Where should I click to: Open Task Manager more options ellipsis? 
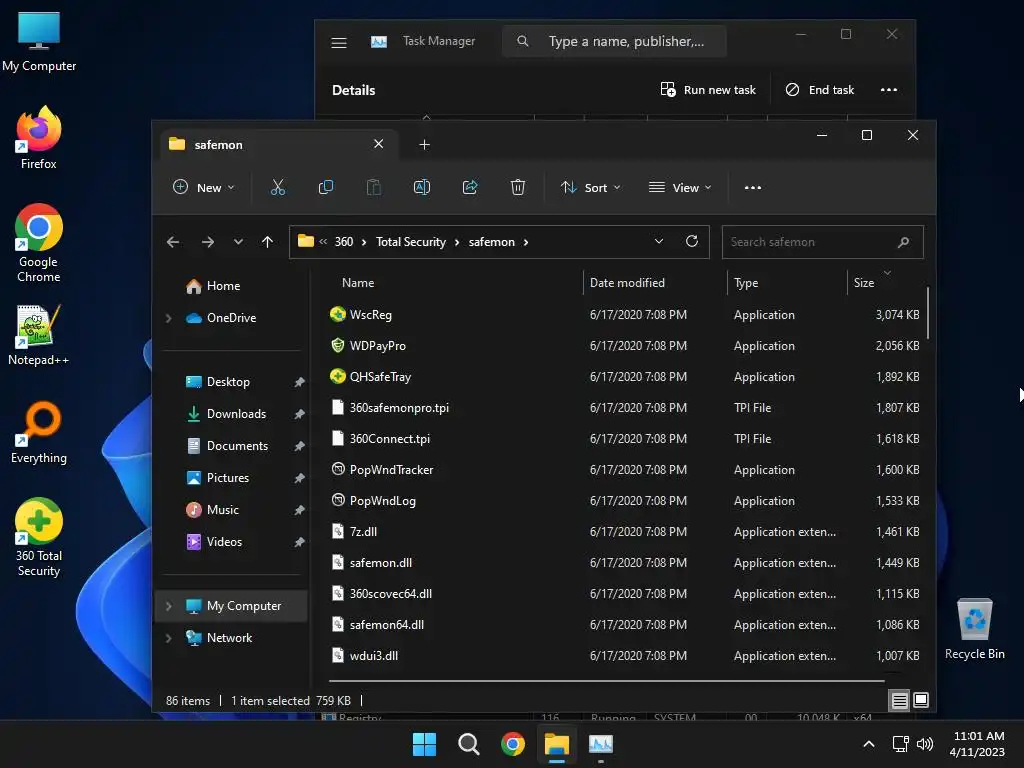pos(889,90)
